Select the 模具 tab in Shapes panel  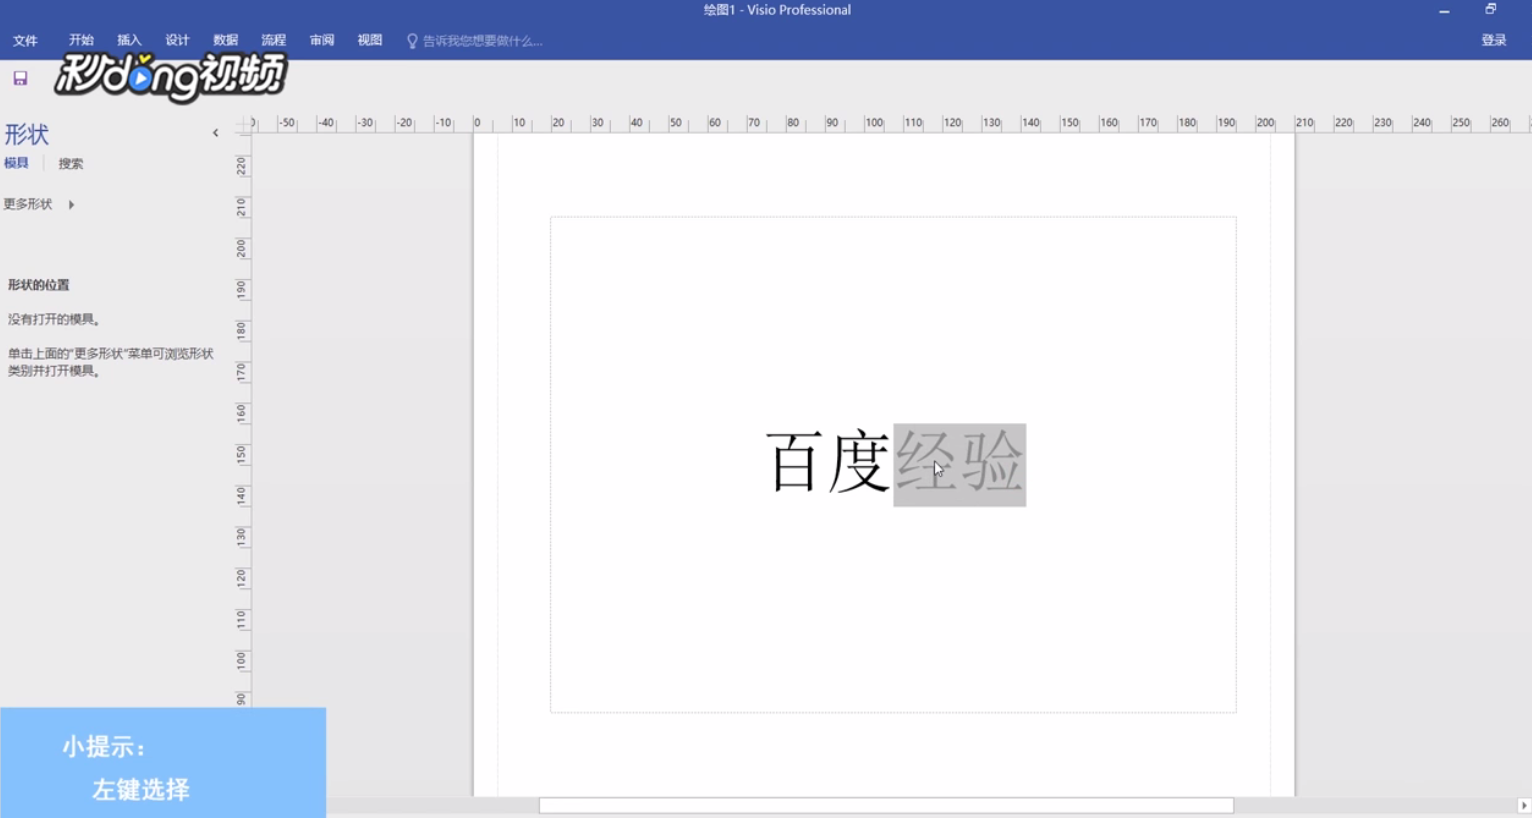point(16,163)
